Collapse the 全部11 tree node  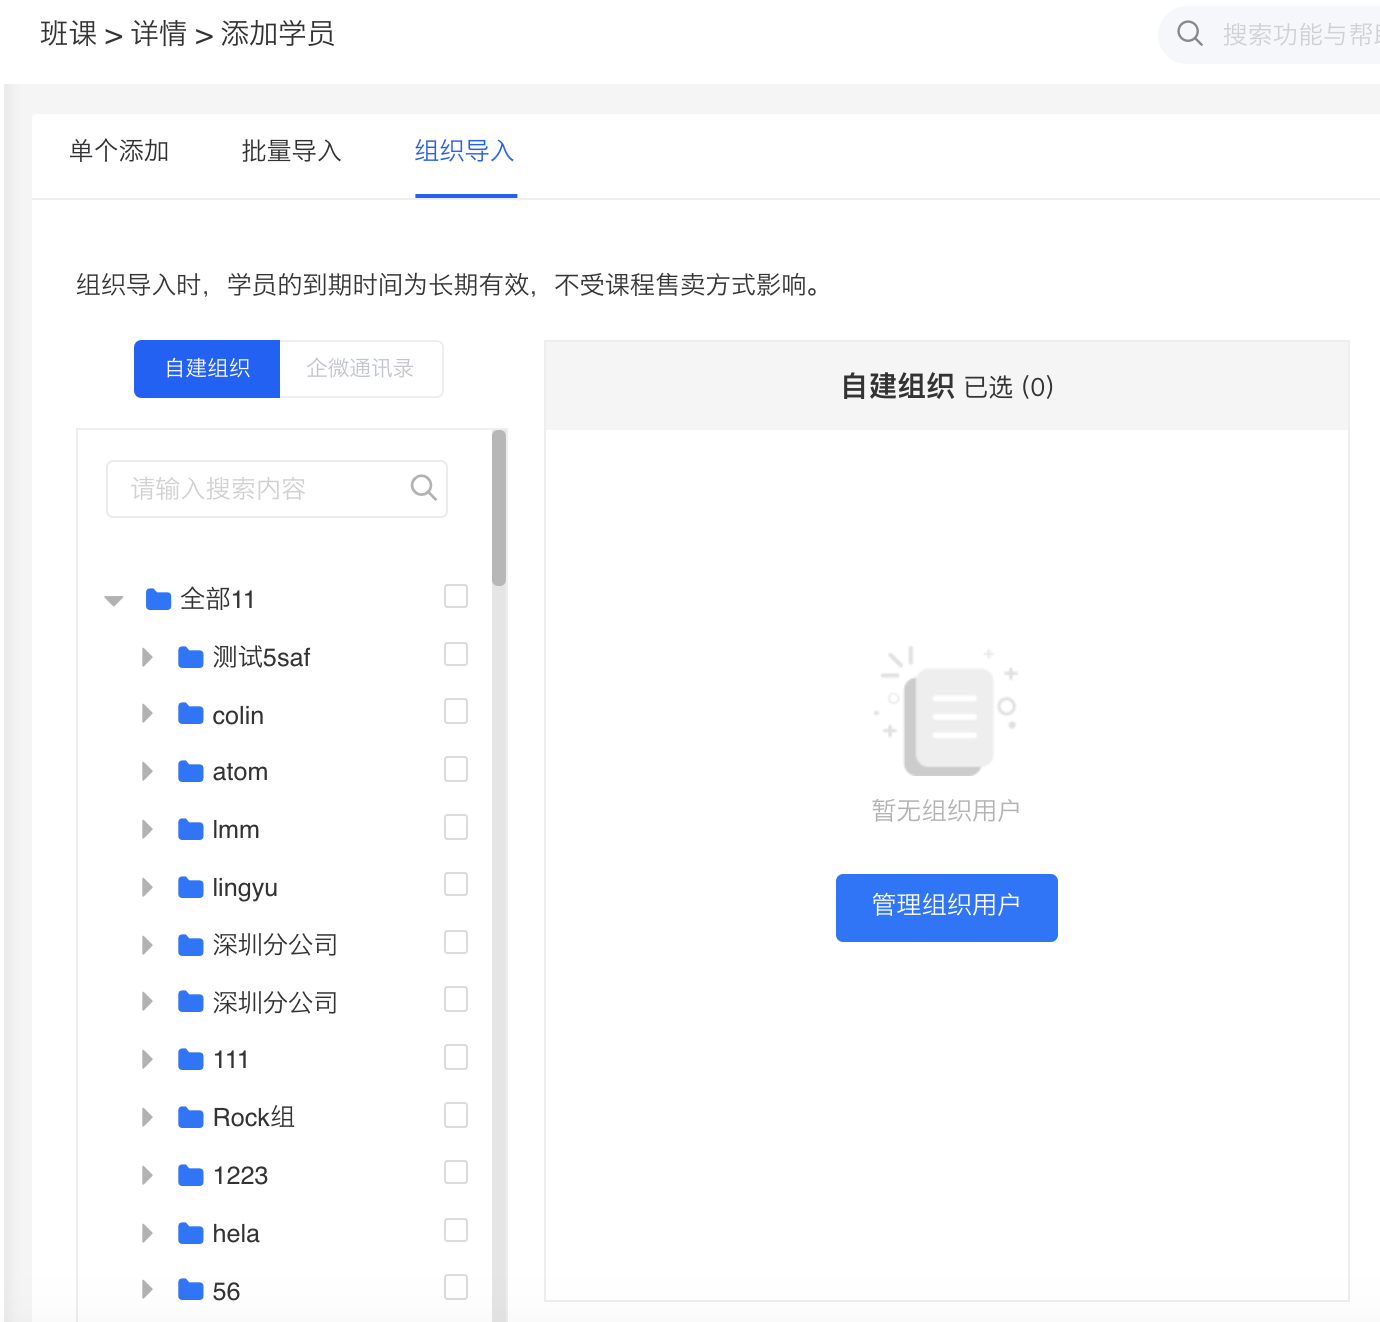tap(114, 601)
